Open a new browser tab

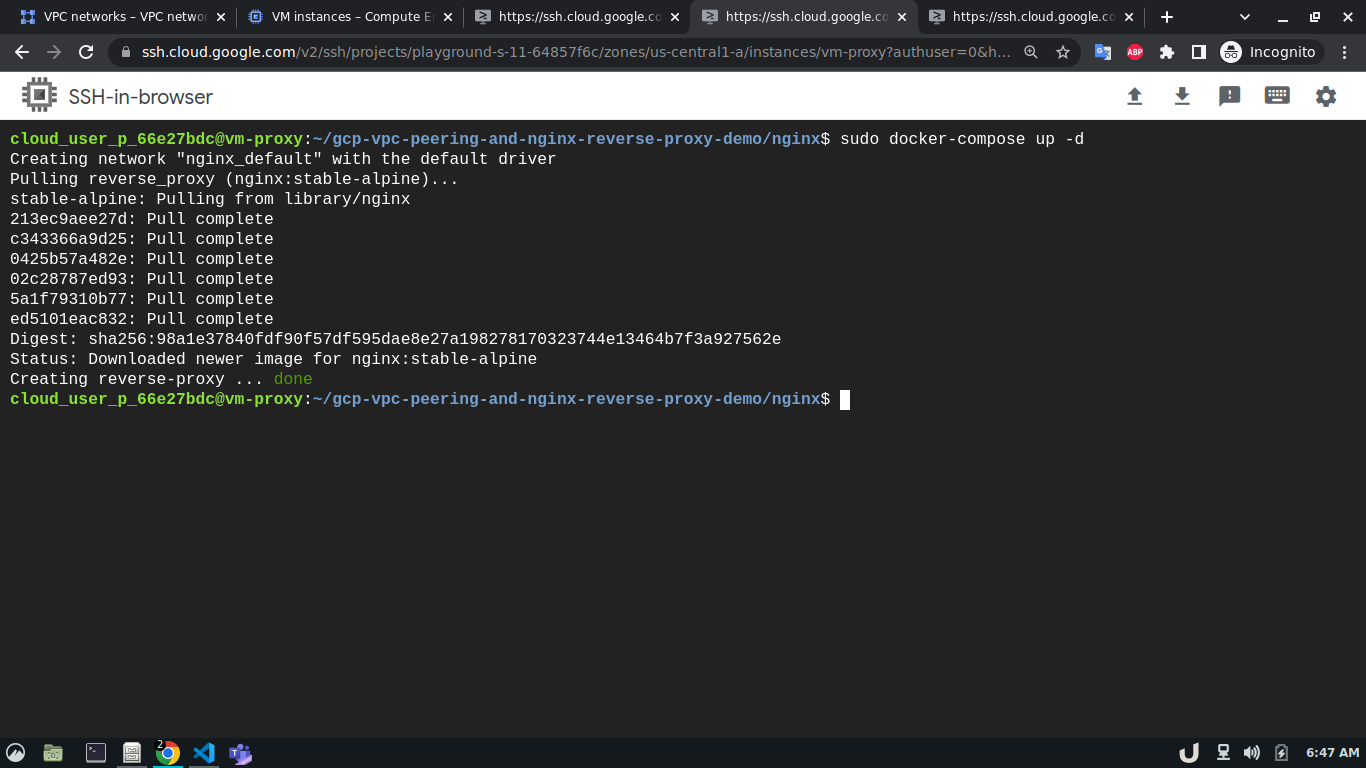click(1166, 17)
